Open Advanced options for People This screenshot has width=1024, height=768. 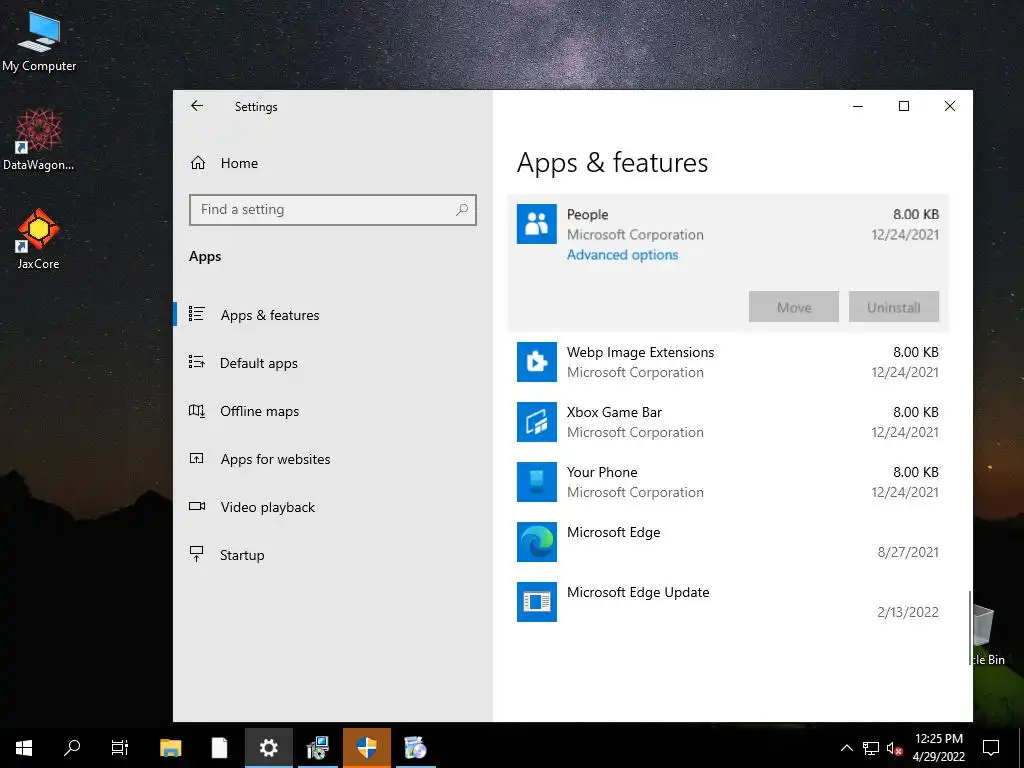point(622,255)
